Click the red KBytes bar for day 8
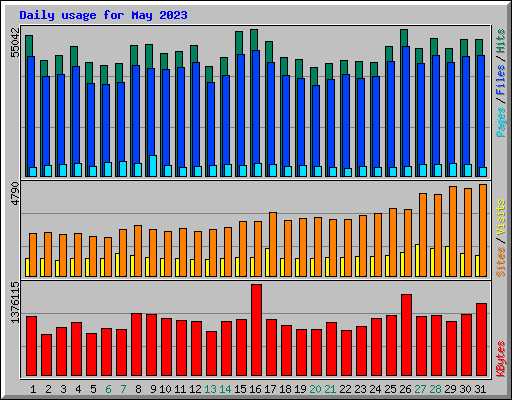Screen dimensions: 512x400 pos(136,344)
